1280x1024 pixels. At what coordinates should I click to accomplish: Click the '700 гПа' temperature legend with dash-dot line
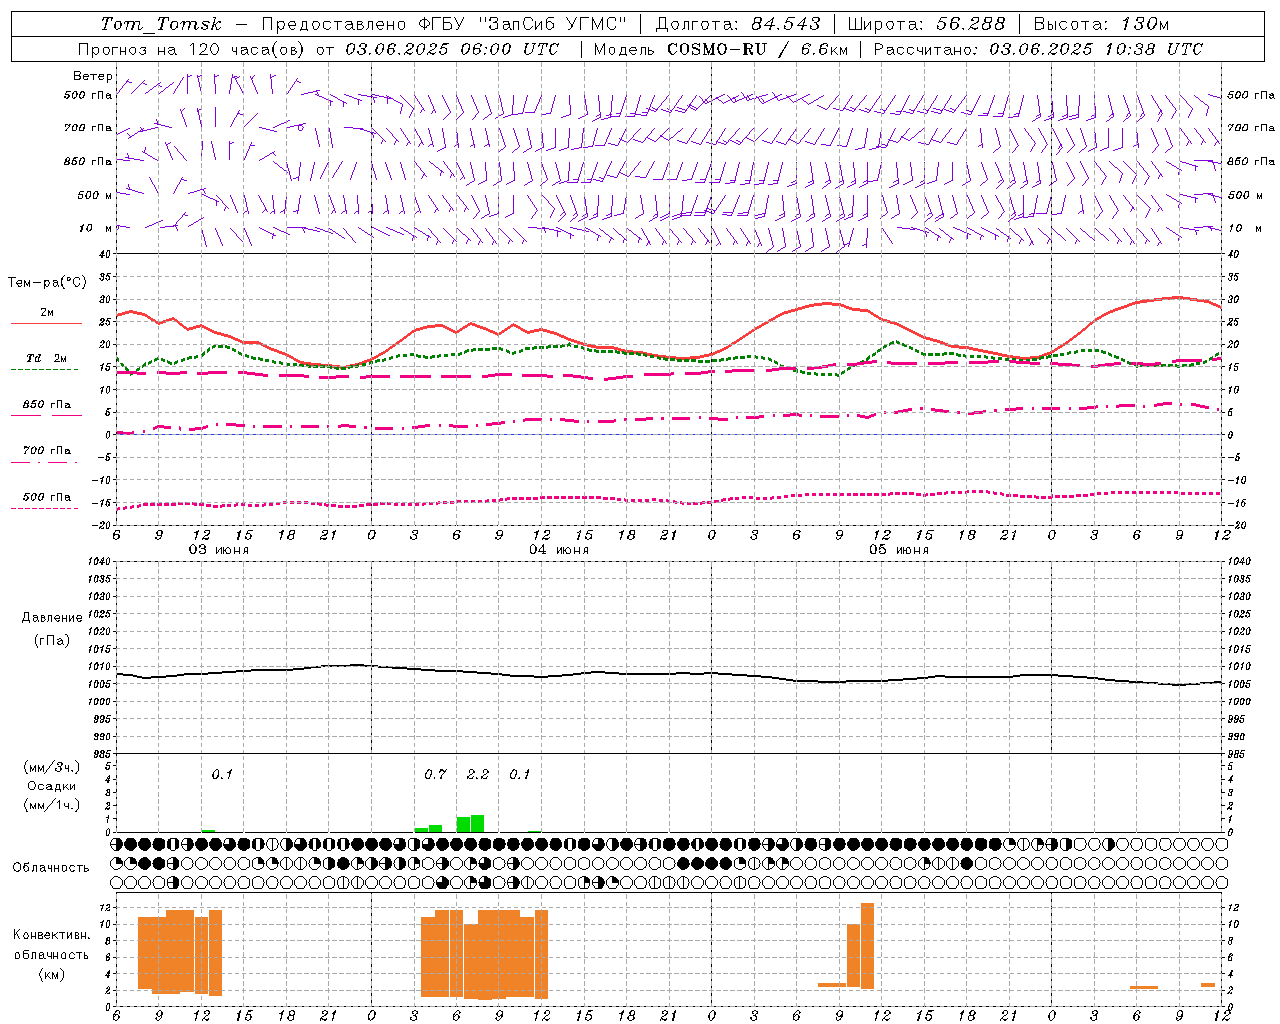pos(47,451)
